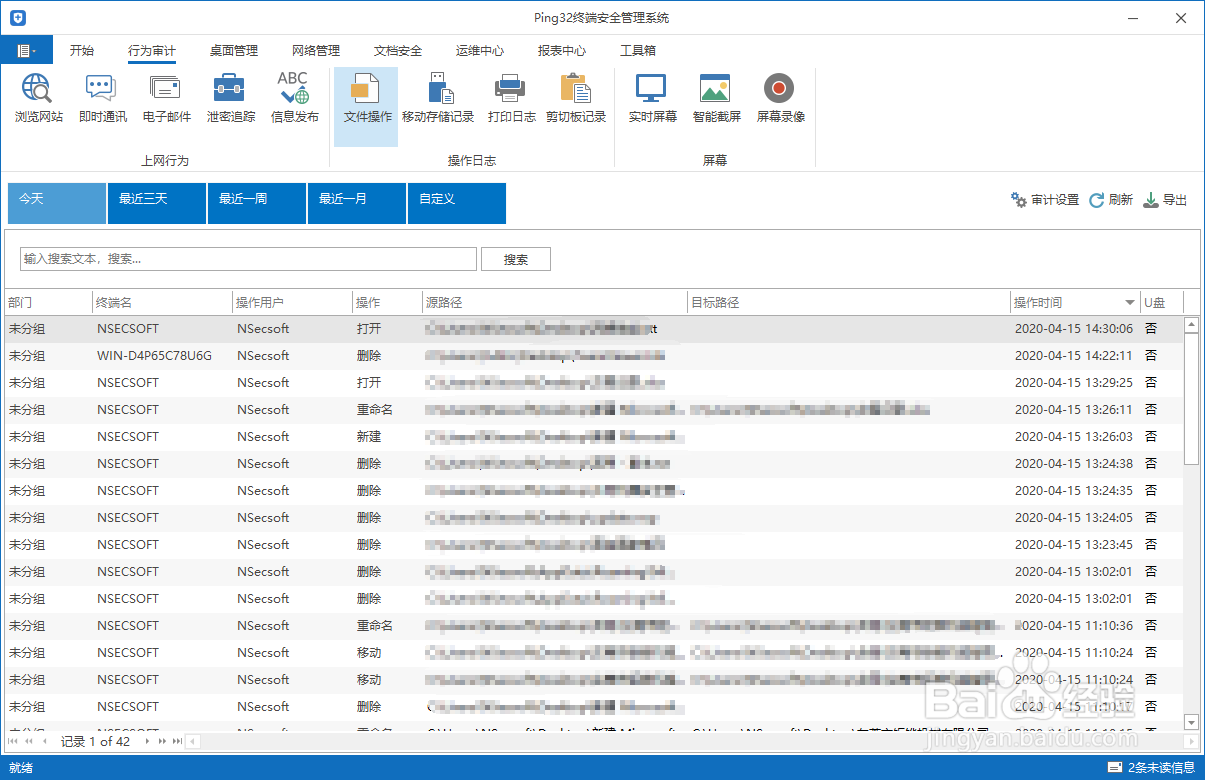Screen dimensions: 1205x780
Task: Open the blue application menu dropdown
Action: pyautogui.click(x=27, y=50)
